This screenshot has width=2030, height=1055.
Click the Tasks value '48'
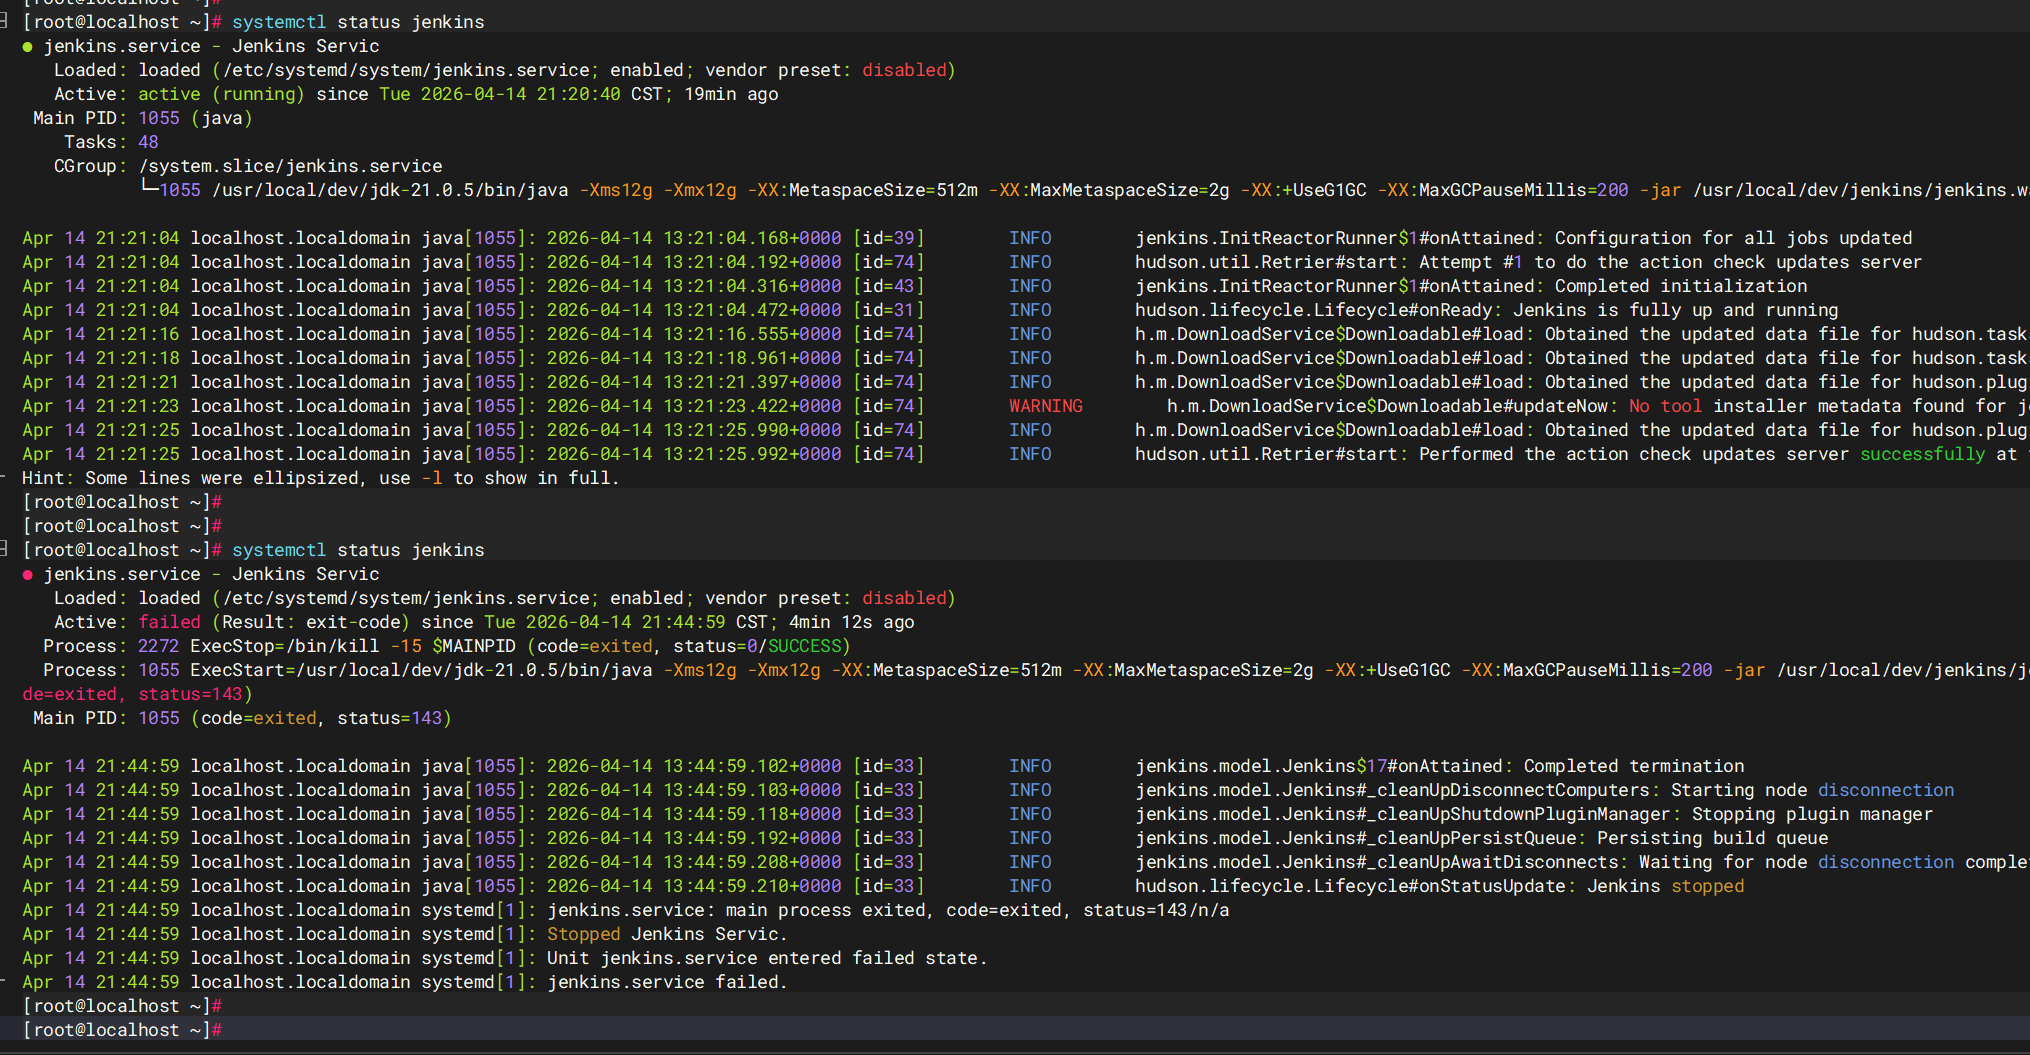[x=148, y=142]
